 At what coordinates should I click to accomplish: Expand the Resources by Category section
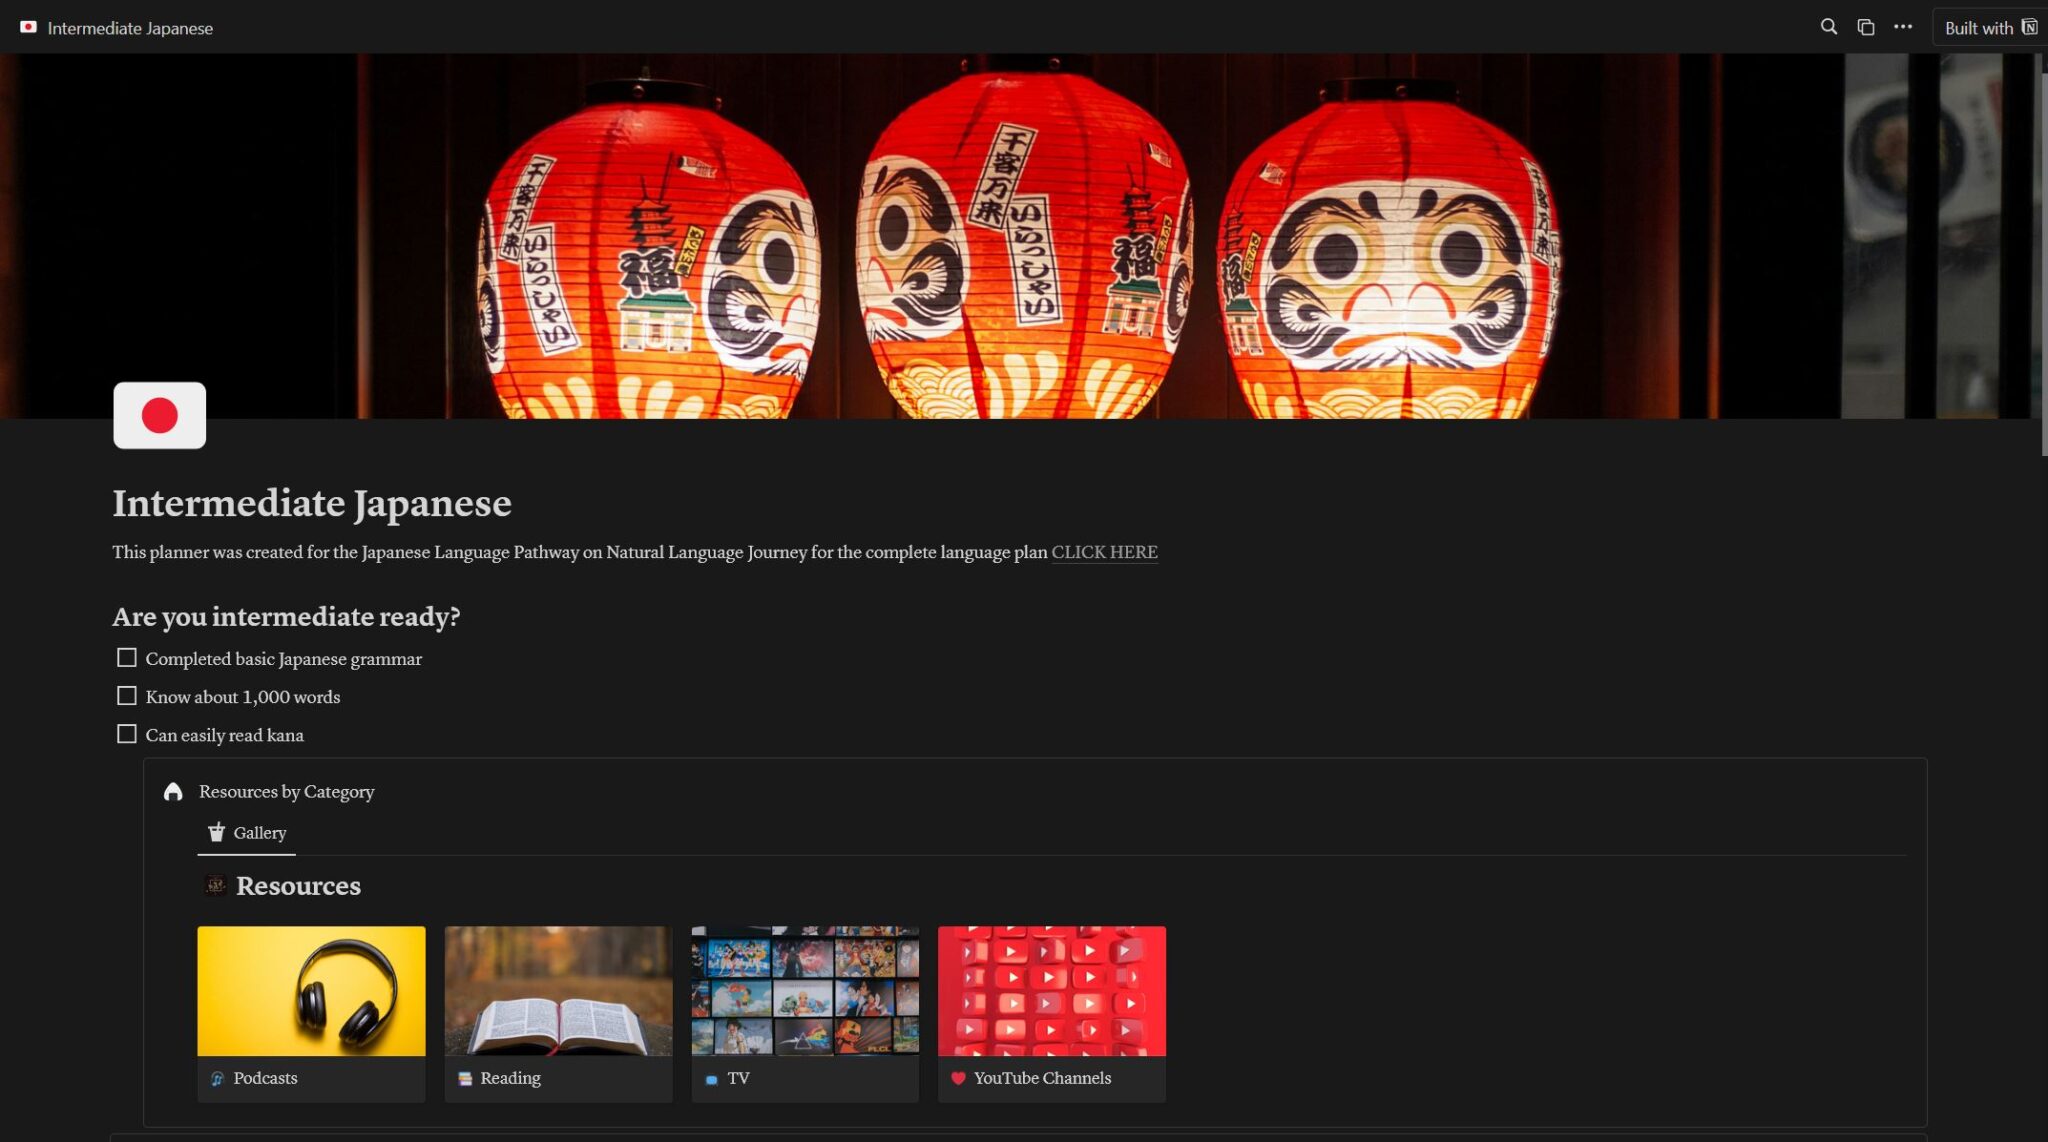coord(287,790)
